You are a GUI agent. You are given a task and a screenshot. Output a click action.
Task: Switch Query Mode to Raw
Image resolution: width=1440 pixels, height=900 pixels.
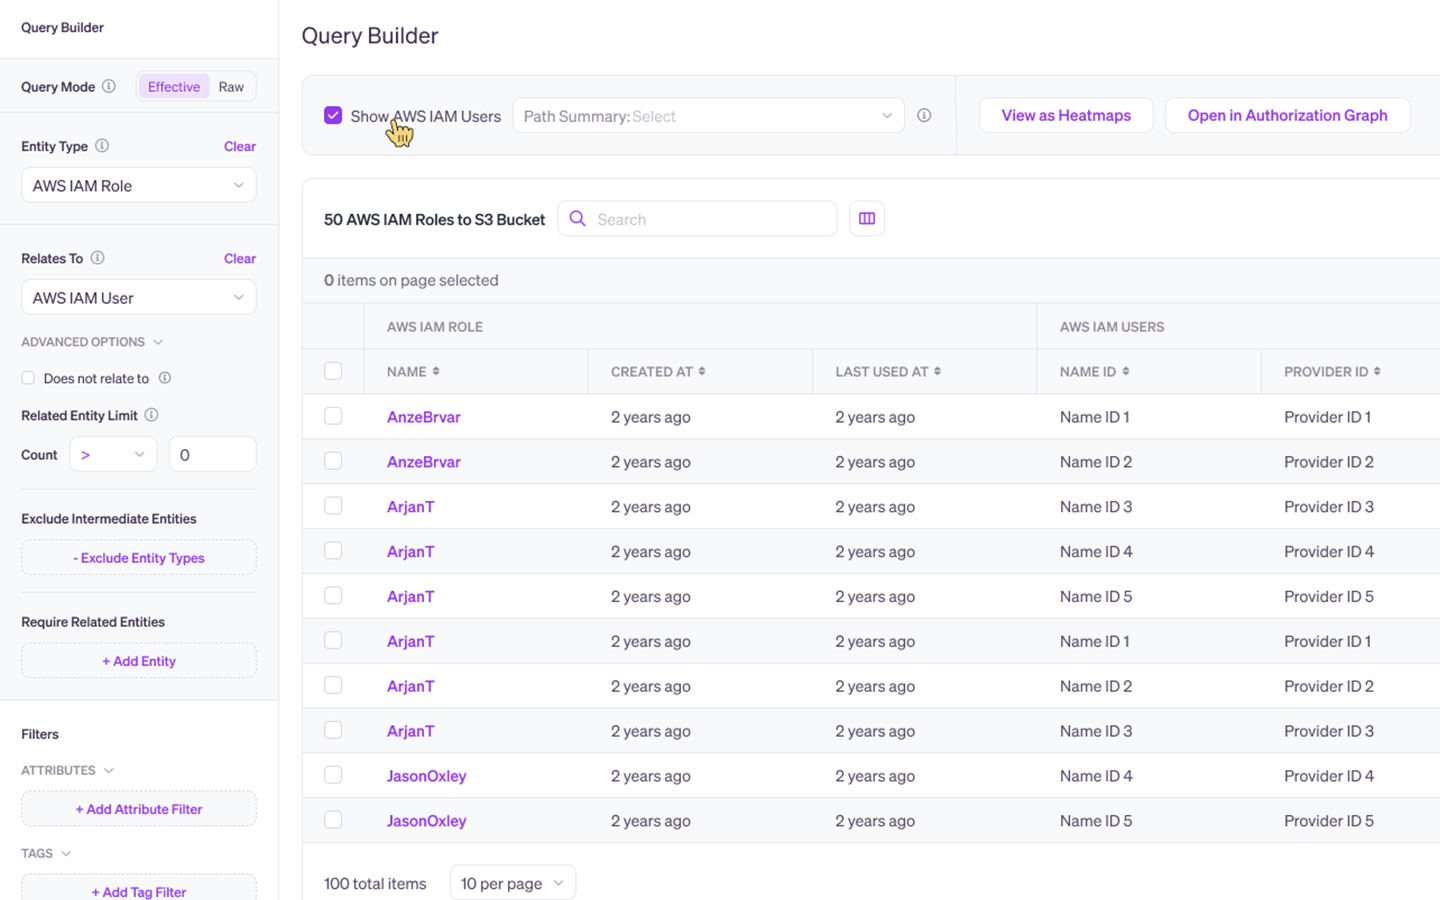pos(231,87)
